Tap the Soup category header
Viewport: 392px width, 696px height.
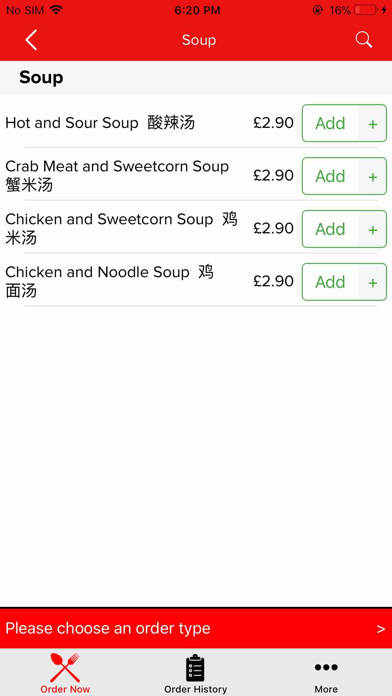pyautogui.click(x=41, y=78)
